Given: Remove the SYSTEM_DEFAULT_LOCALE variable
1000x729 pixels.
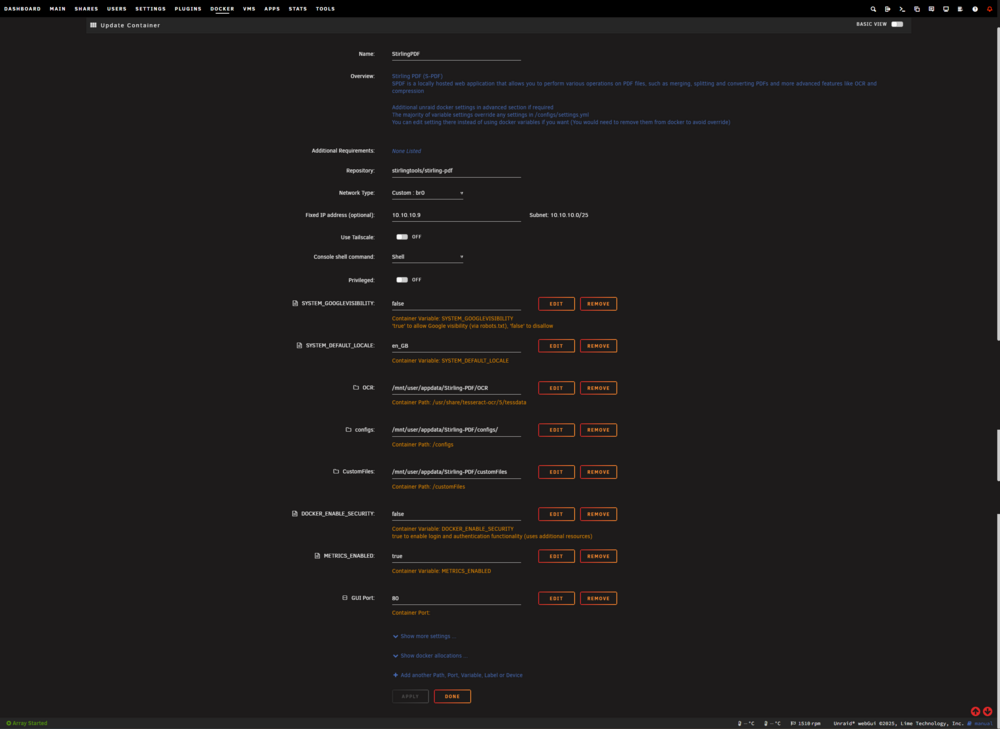Looking at the screenshot, I should 598,346.
